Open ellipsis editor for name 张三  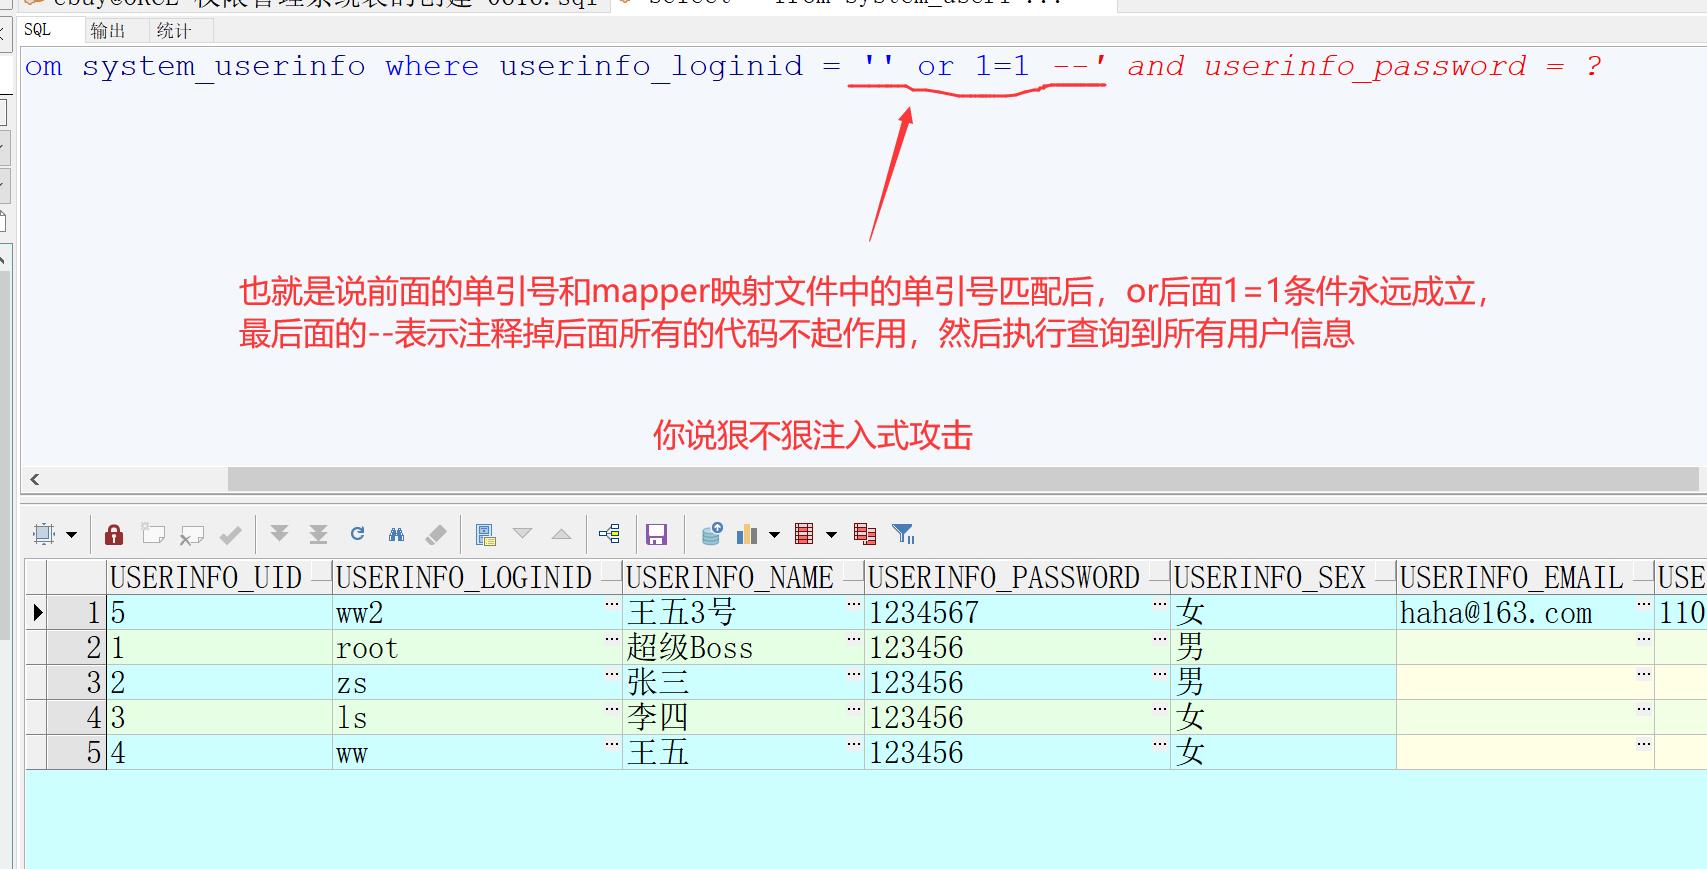(853, 675)
